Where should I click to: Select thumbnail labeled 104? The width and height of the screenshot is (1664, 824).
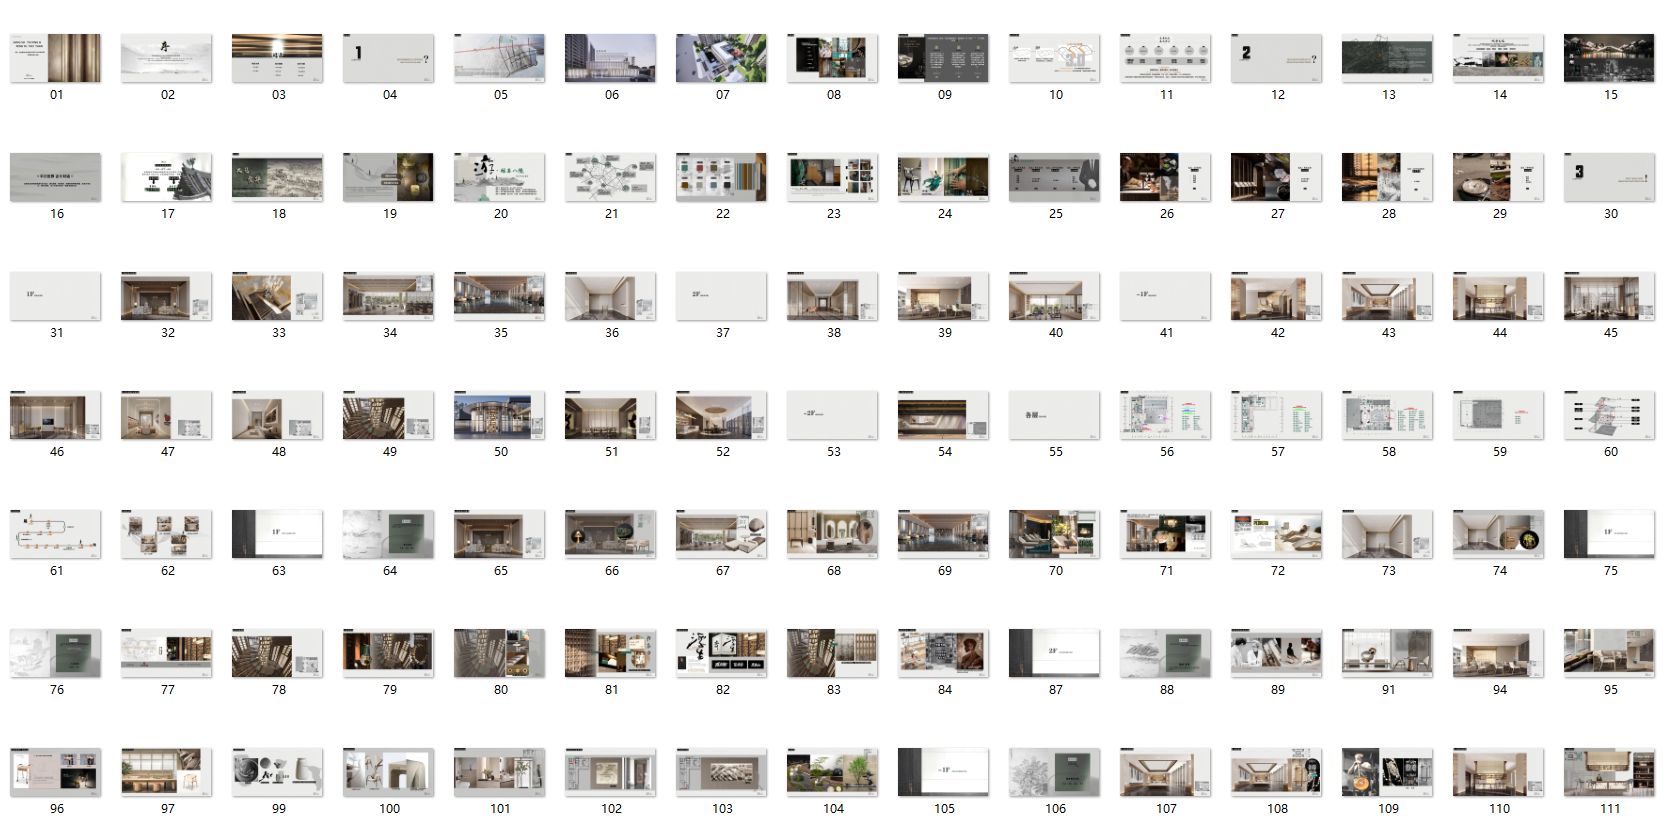tap(833, 772)
